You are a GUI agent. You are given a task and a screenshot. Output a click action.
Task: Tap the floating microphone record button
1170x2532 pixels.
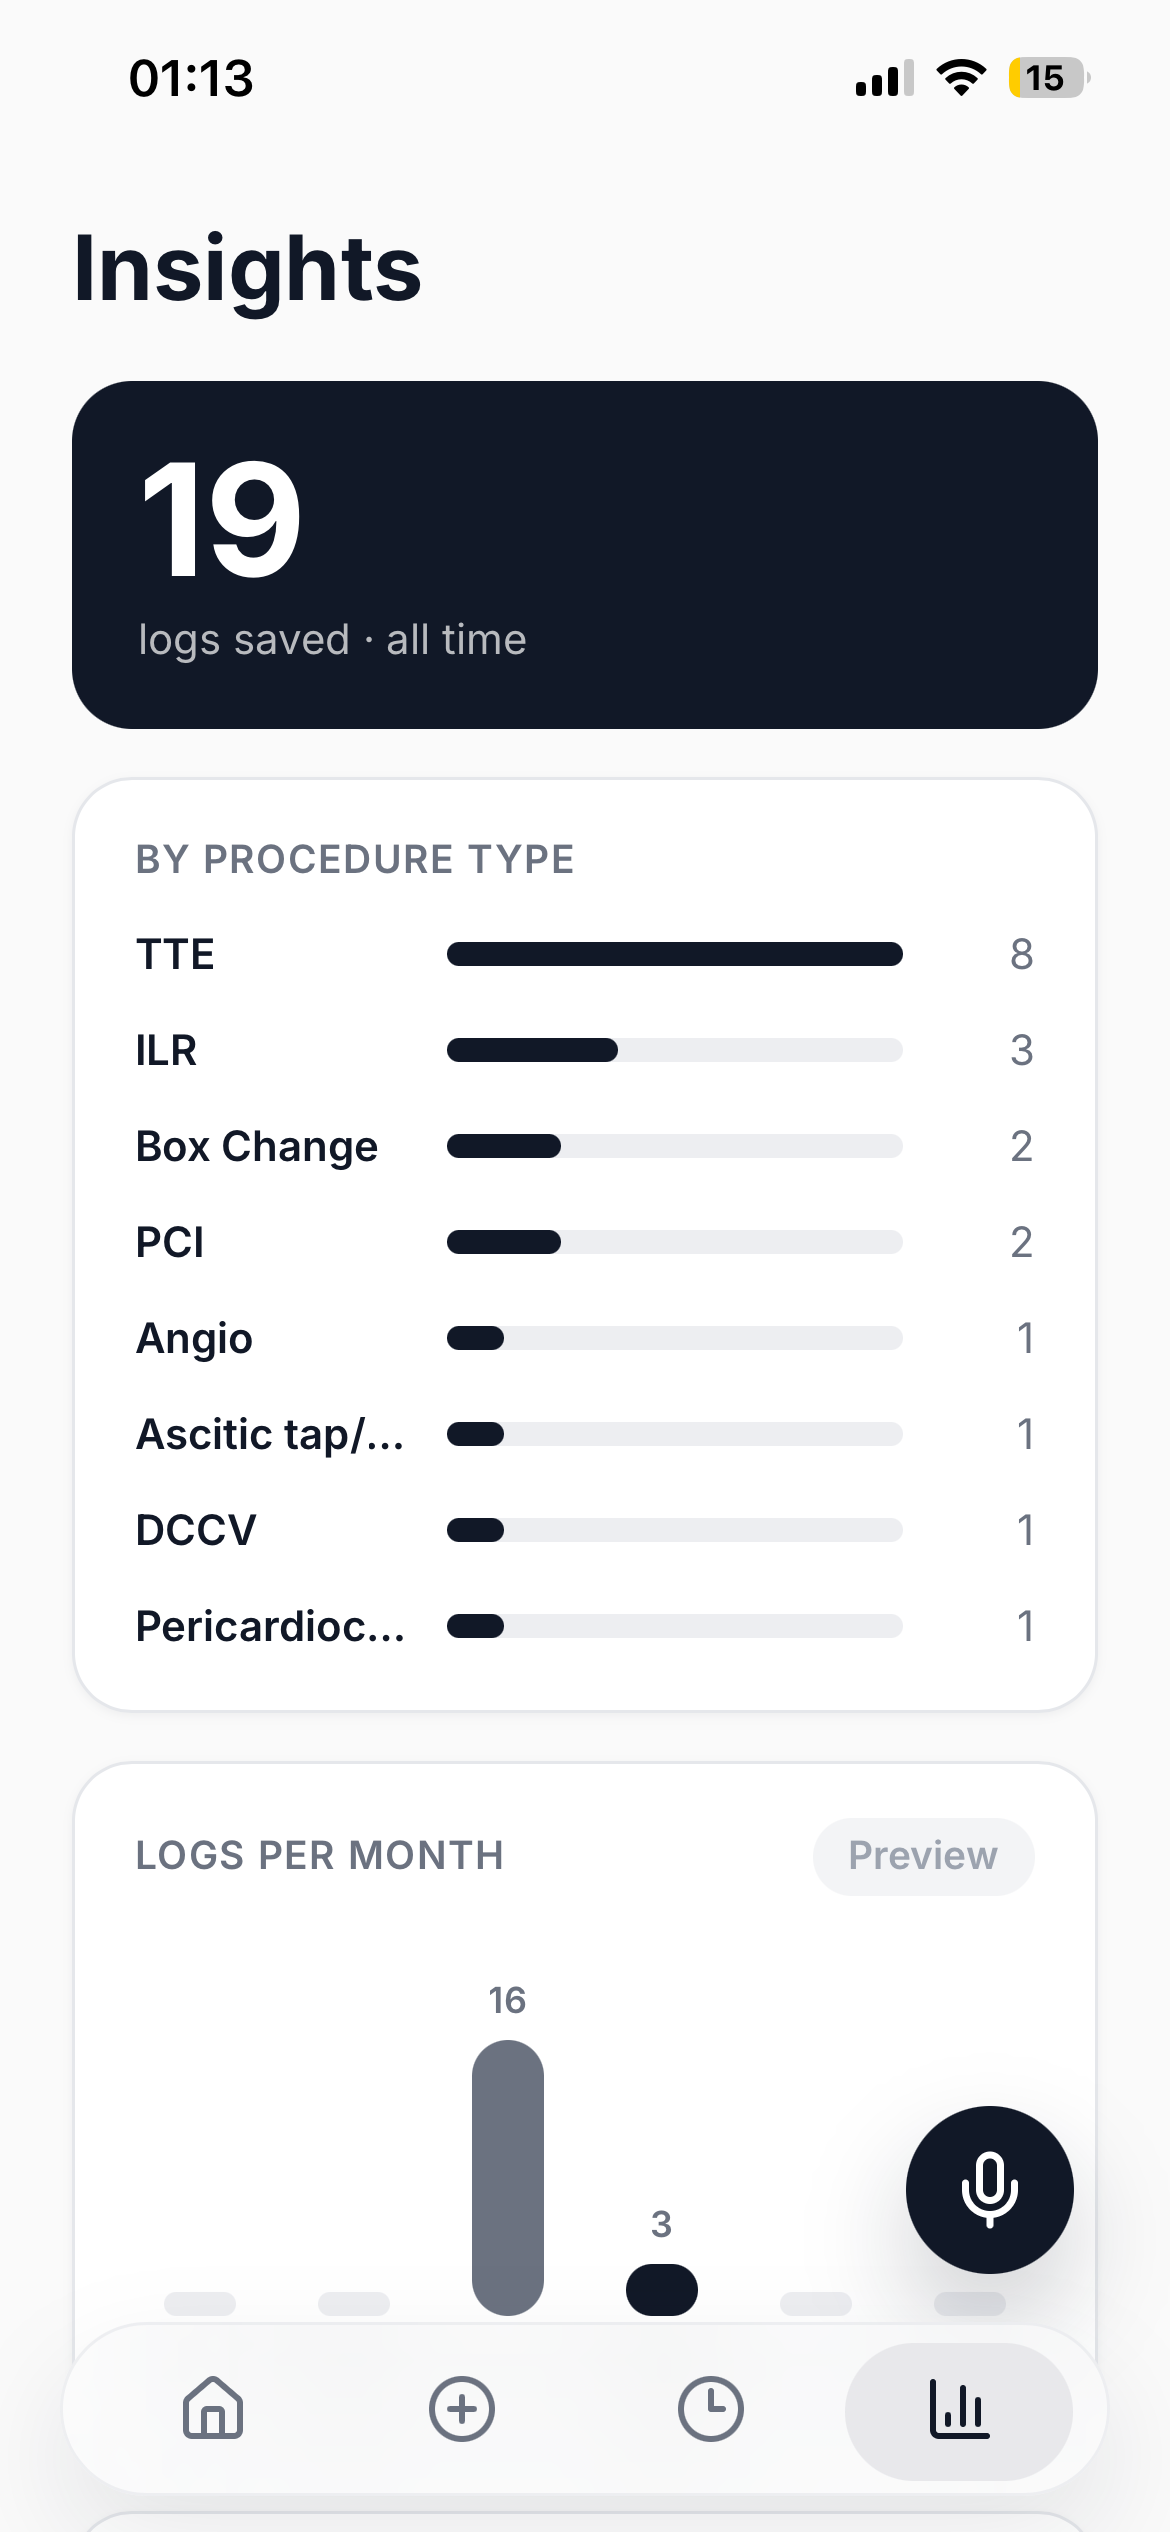coord(989,2189)
